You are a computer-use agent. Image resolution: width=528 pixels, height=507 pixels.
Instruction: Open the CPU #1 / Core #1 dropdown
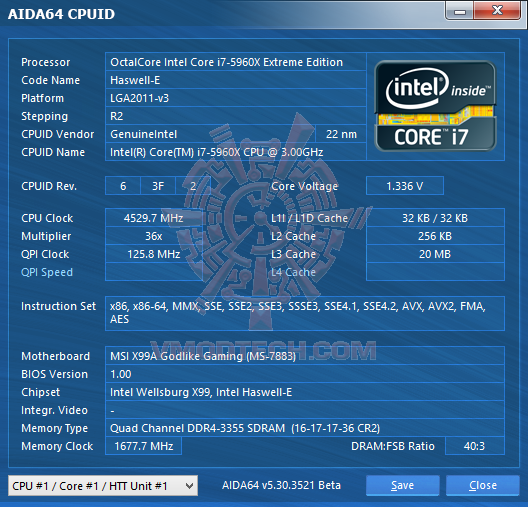pos(103,485)
